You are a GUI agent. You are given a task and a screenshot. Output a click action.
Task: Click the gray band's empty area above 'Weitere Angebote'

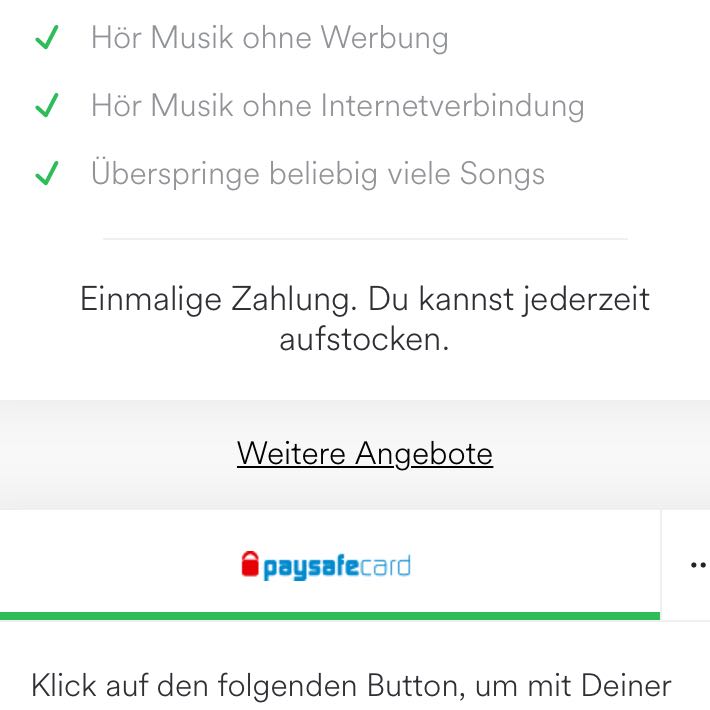(355, 417)
